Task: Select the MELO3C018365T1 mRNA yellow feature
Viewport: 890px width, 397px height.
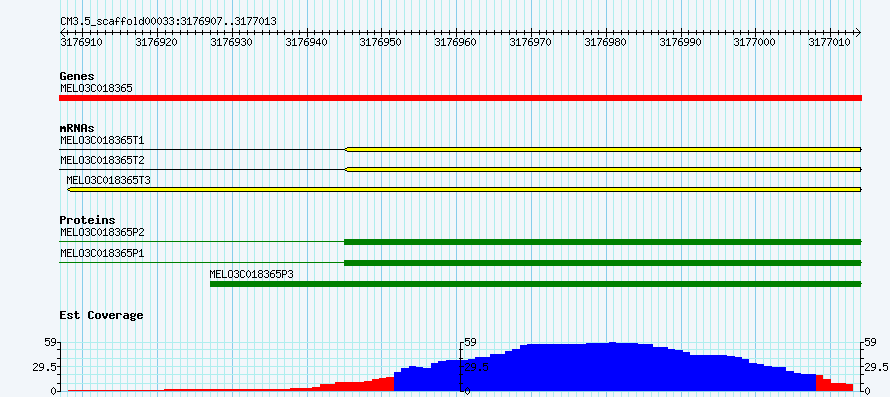Action: coord(603,149)
